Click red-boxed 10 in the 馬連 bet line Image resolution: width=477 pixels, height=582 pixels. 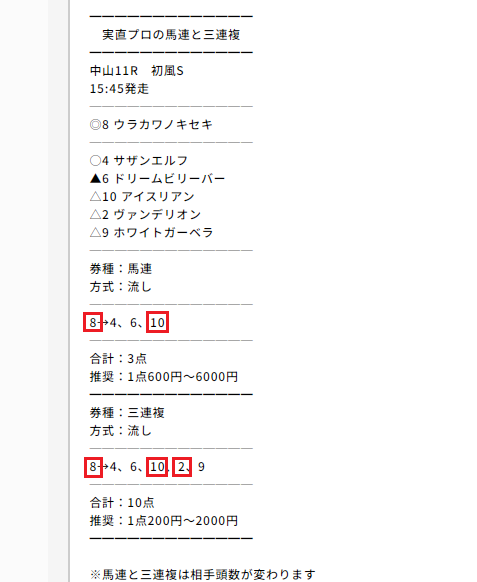157,322
